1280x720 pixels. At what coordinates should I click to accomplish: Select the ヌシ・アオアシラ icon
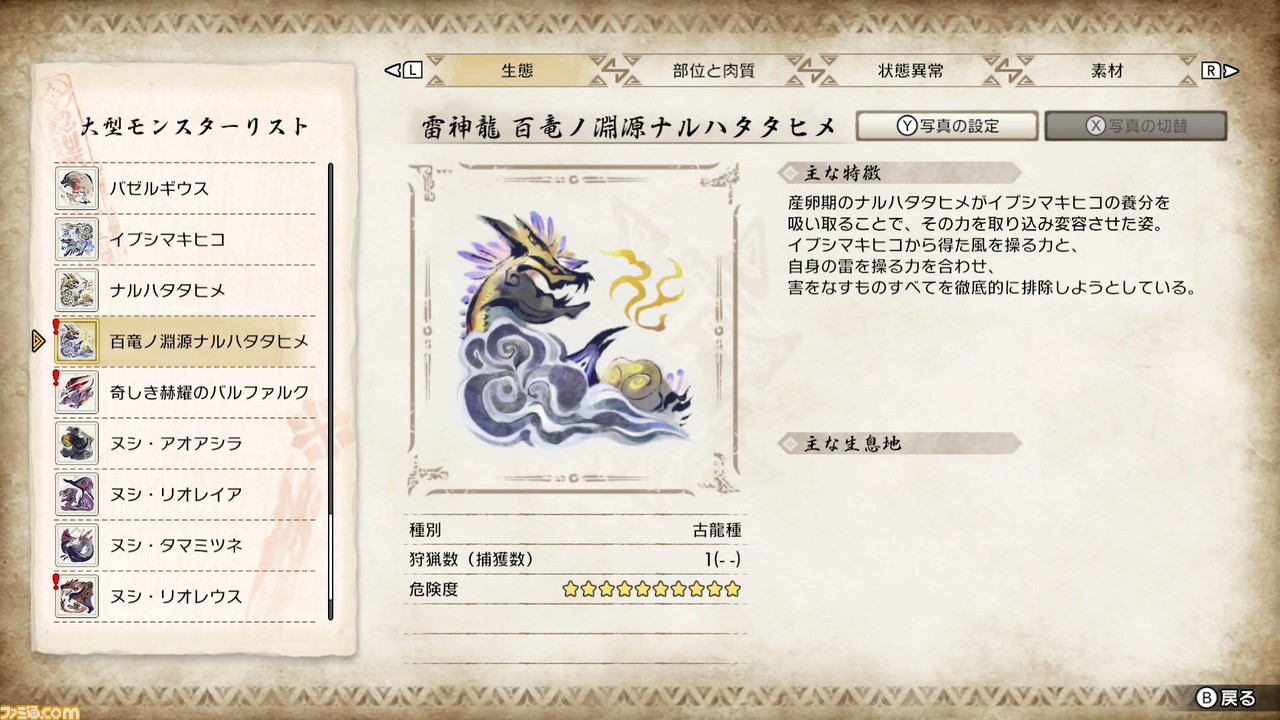point(76,443)
